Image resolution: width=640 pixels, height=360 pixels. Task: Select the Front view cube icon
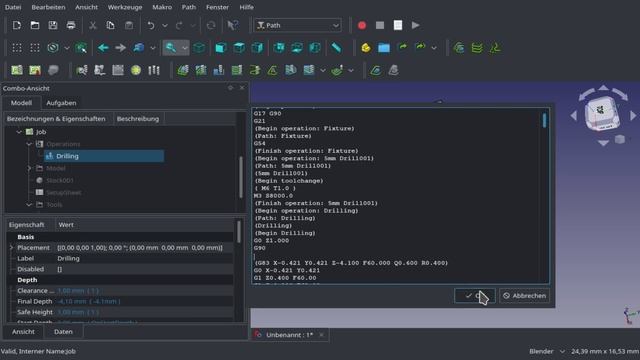coord(221,48)
